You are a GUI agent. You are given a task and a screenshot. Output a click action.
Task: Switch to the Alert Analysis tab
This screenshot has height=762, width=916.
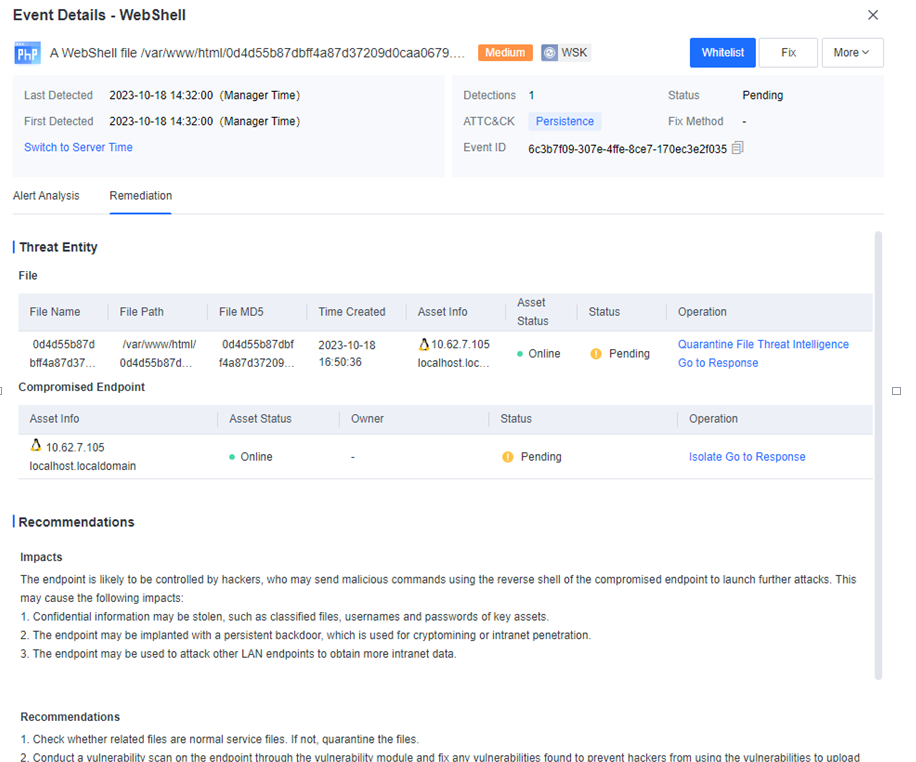coord(46,196)
